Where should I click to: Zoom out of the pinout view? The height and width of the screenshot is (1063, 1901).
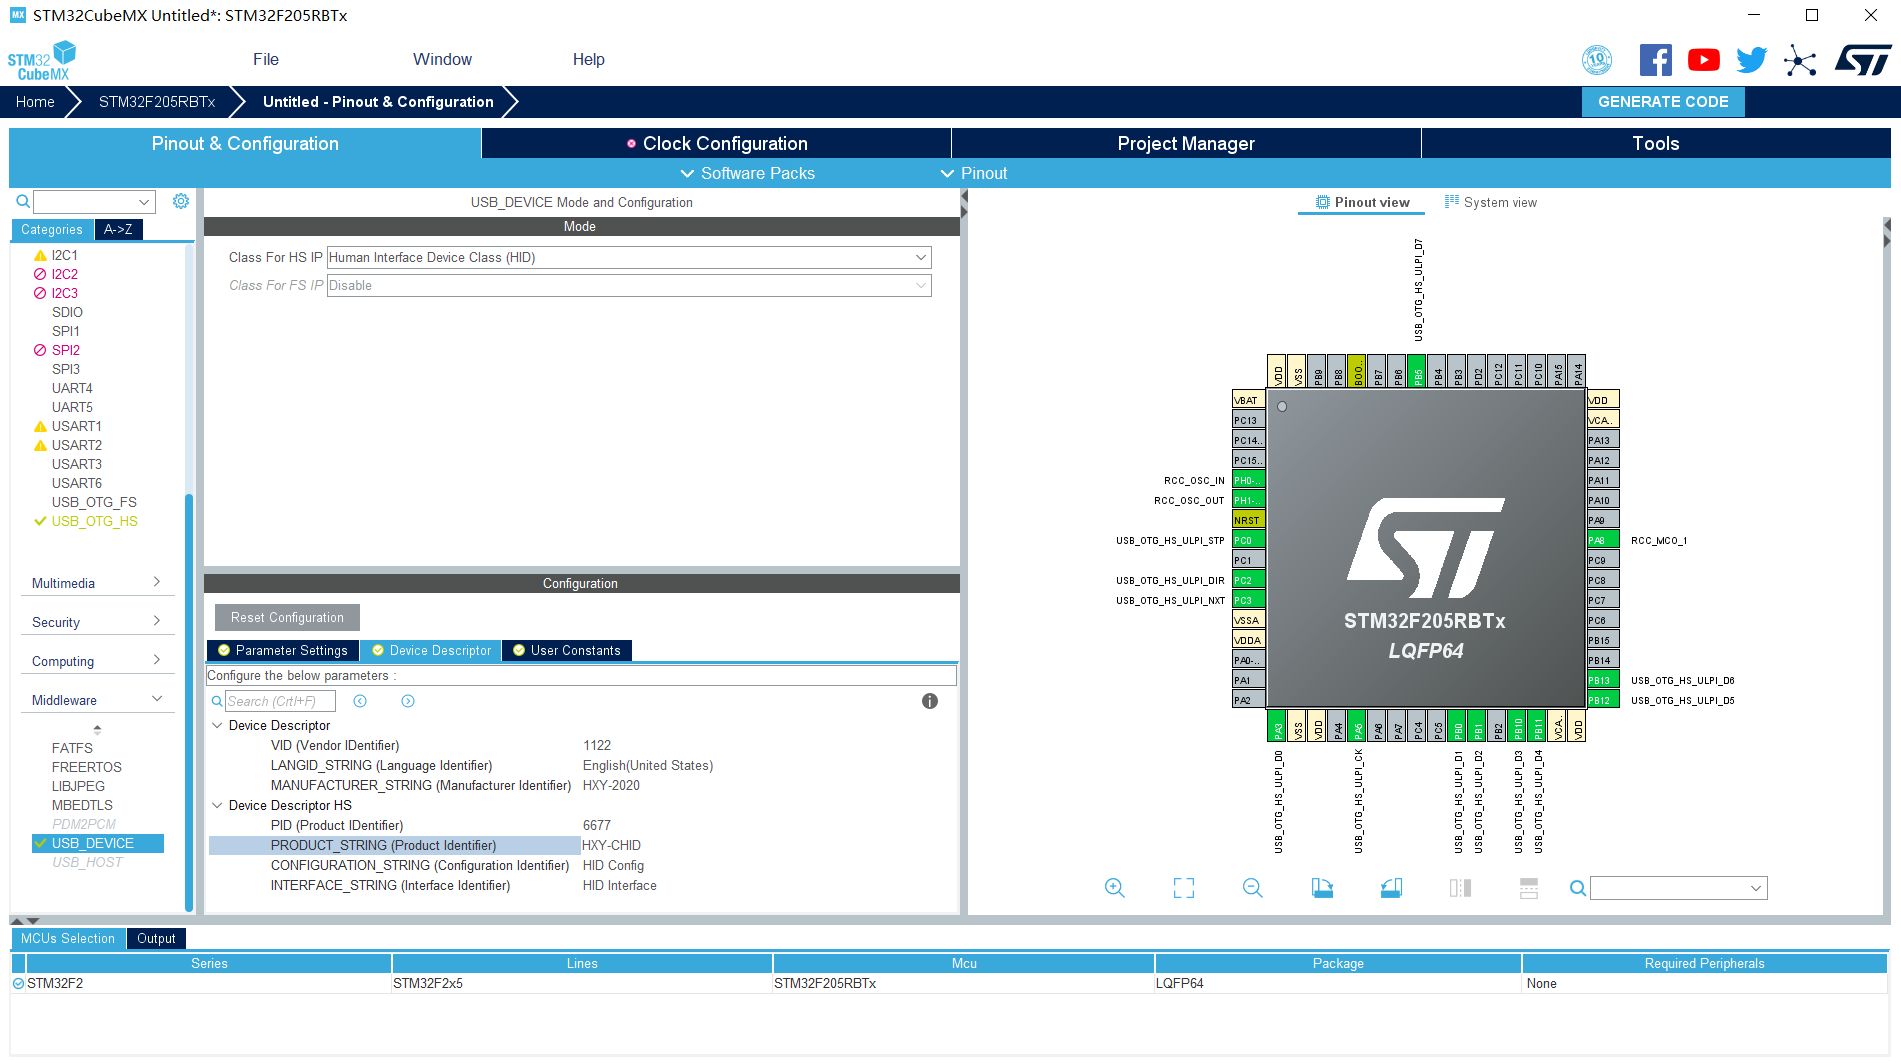[x=1252, y=887]
